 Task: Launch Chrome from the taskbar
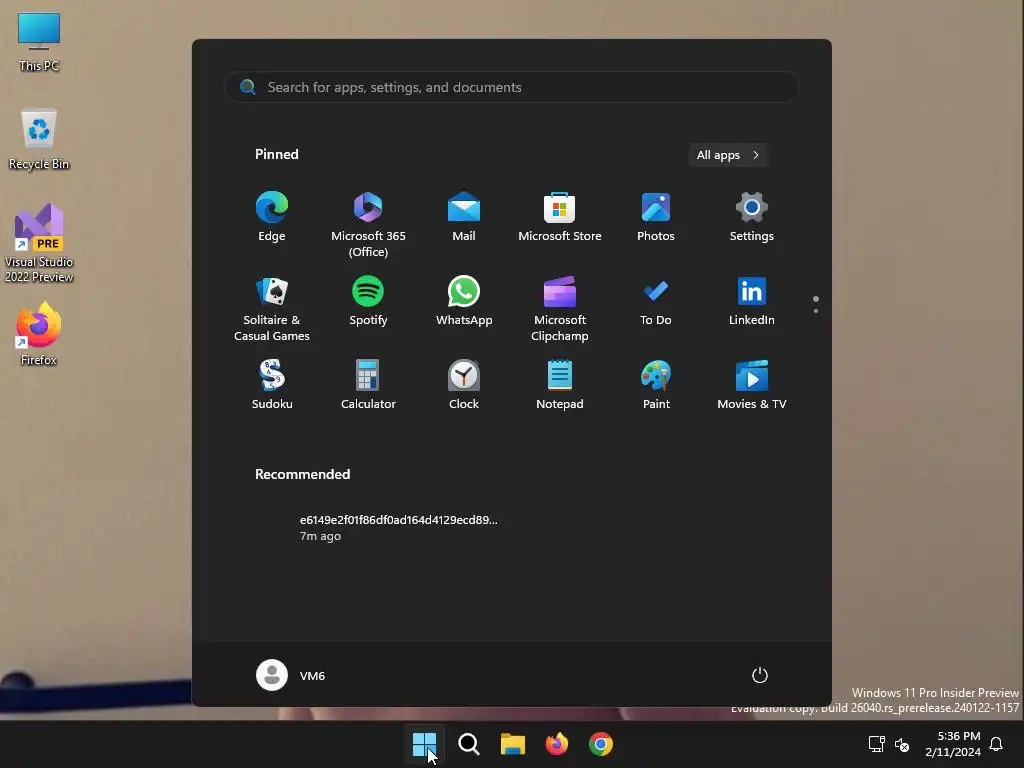tap(601, 744)
